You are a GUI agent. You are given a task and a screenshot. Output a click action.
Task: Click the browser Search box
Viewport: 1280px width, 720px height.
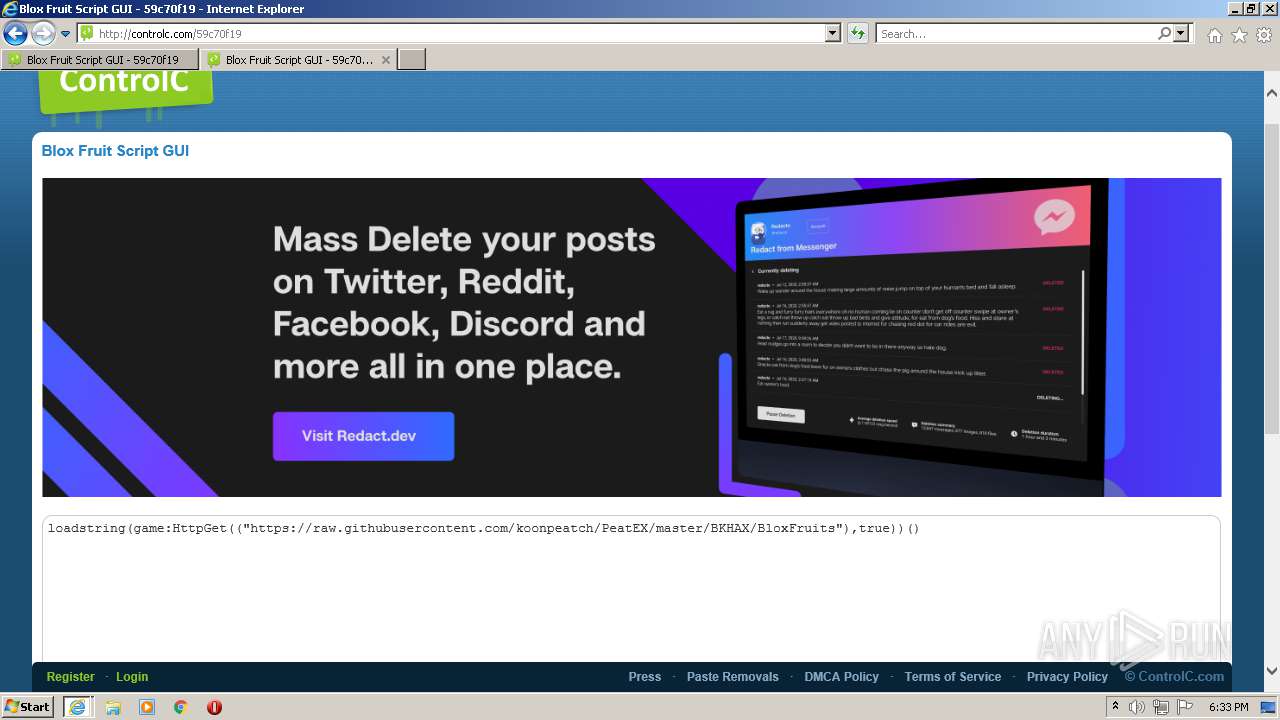[1016, 34]
